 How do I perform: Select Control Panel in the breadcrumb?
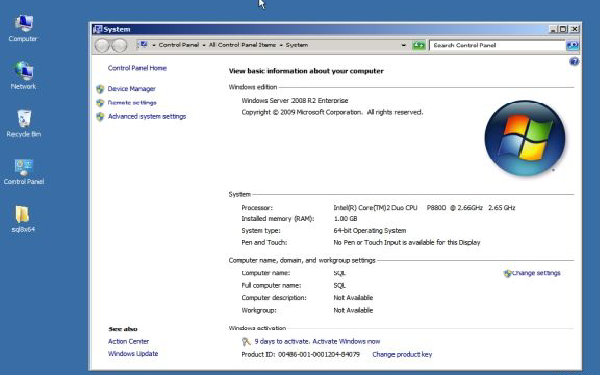pyautogui.click(x=179, y=45)
